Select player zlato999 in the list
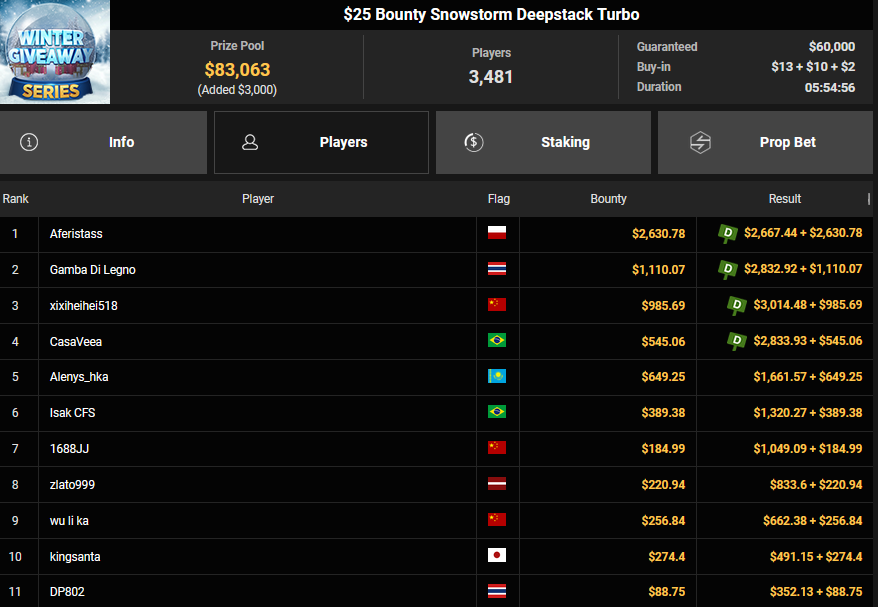Image resolution: width=878 pixels, height=607 pixels. 72,485
